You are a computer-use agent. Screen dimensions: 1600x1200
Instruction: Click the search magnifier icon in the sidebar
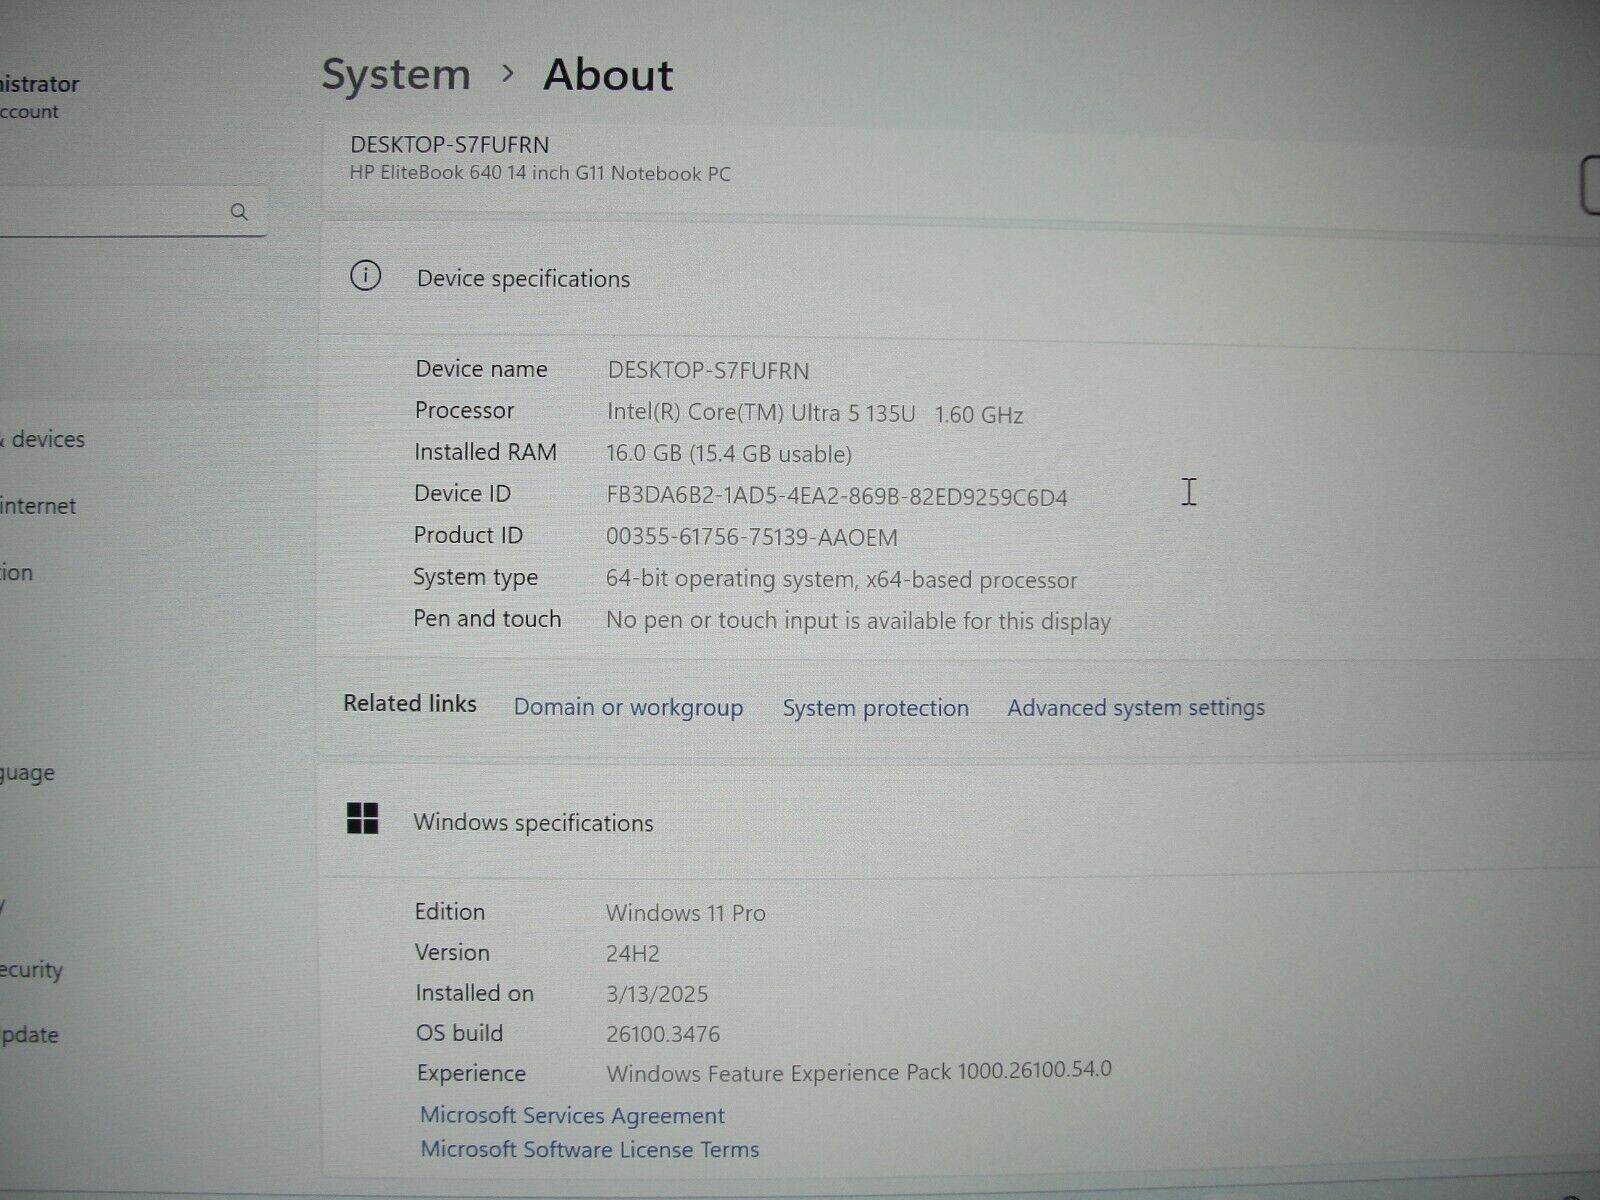[x=239, y=211]
